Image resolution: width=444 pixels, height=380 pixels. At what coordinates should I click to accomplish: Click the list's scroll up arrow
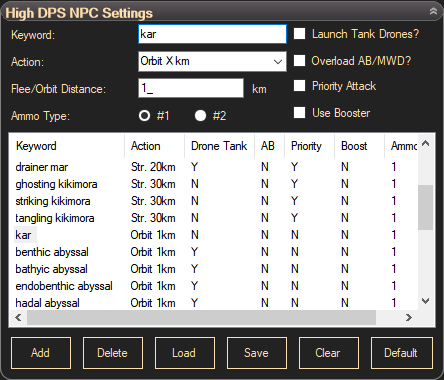tap(425, 143)
